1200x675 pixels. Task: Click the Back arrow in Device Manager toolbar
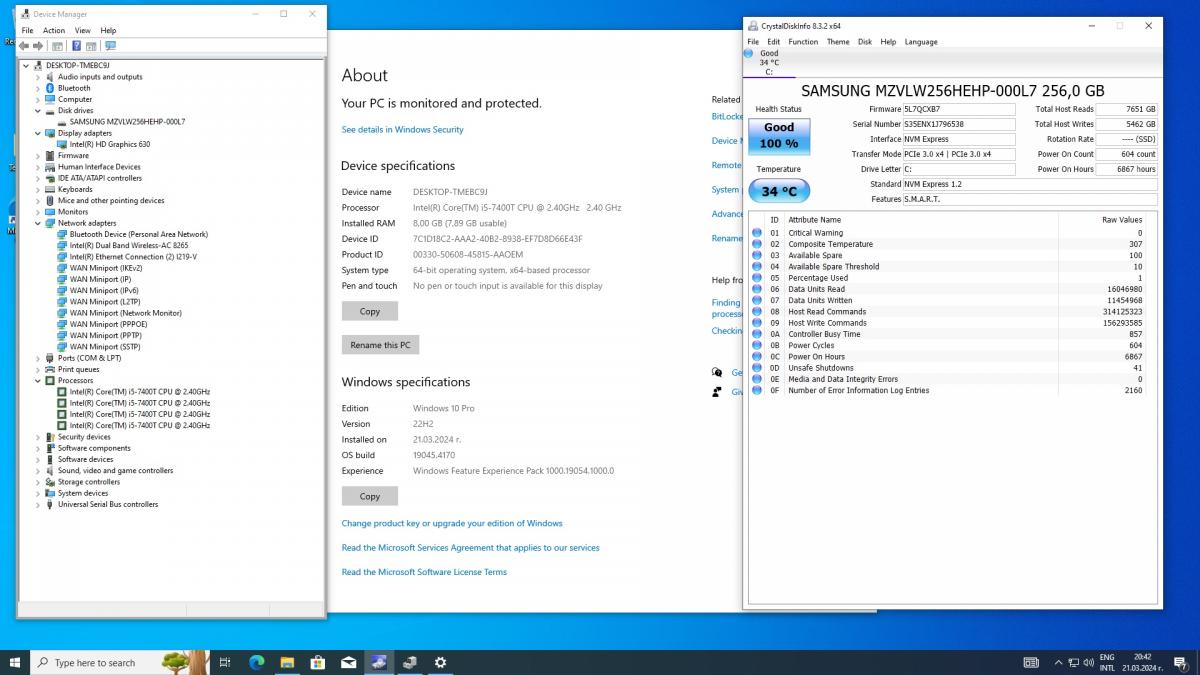(x=25, y=46)
